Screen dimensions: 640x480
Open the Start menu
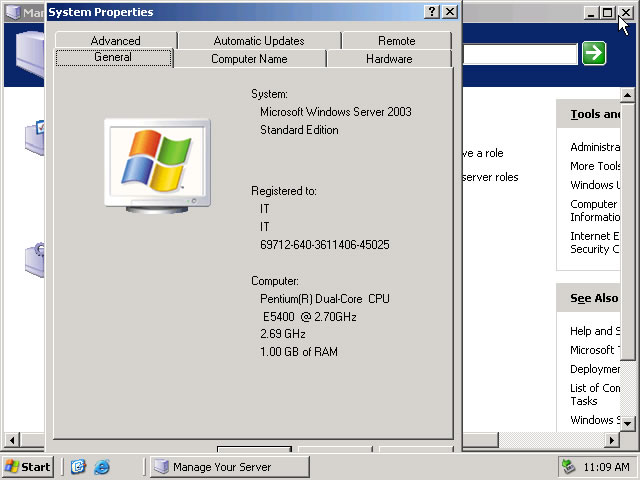click(x=28, y=467)
